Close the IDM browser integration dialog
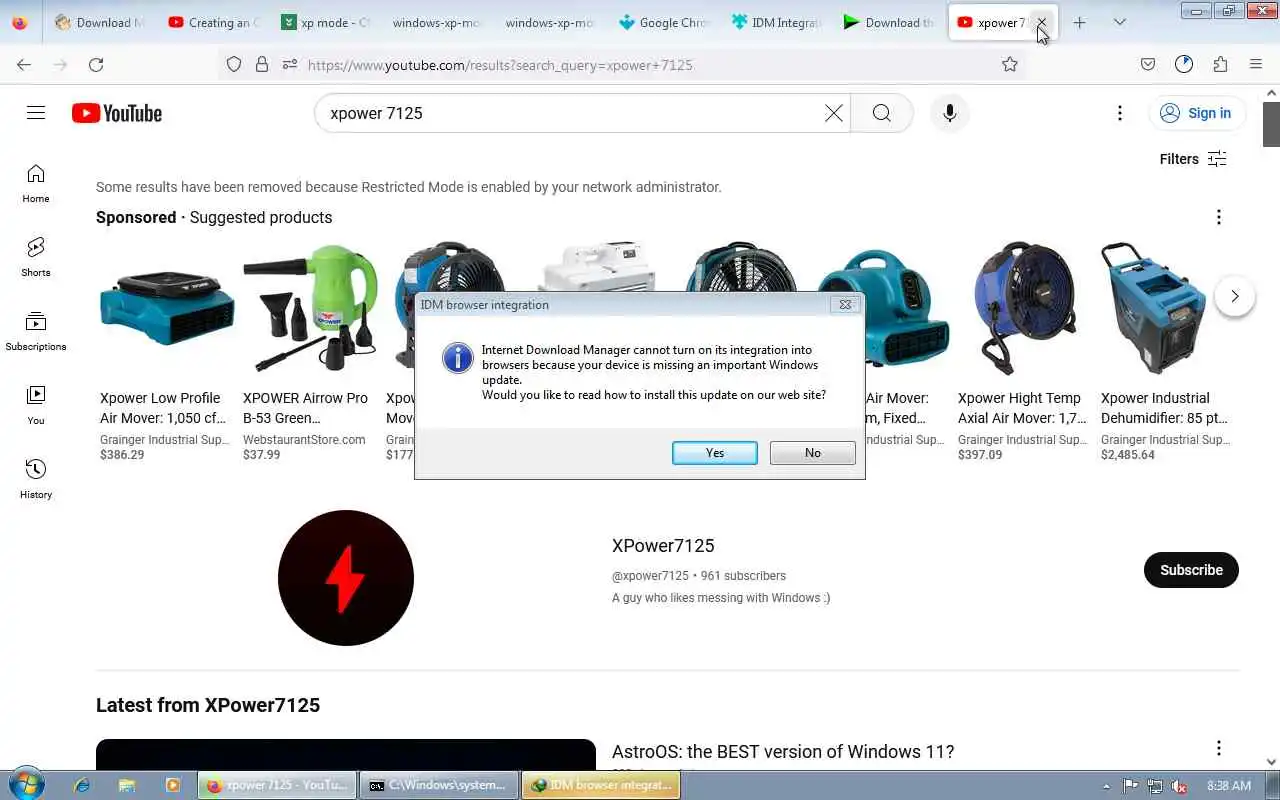 (x=845, y=305)
